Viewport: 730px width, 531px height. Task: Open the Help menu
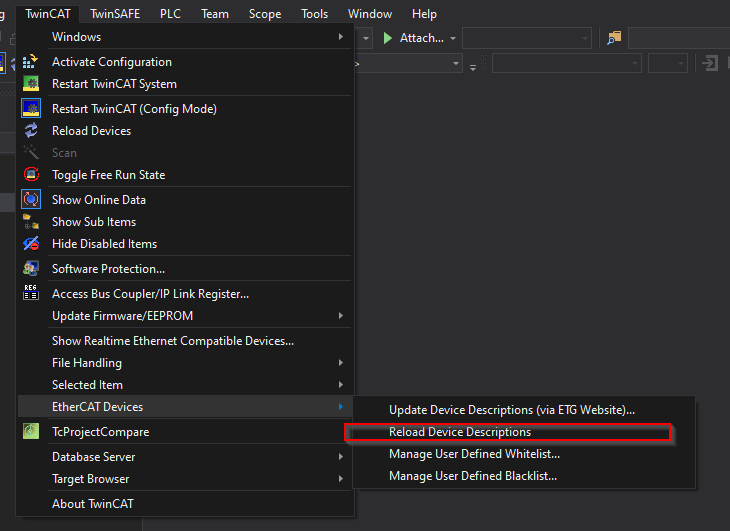tap(424, 14)
